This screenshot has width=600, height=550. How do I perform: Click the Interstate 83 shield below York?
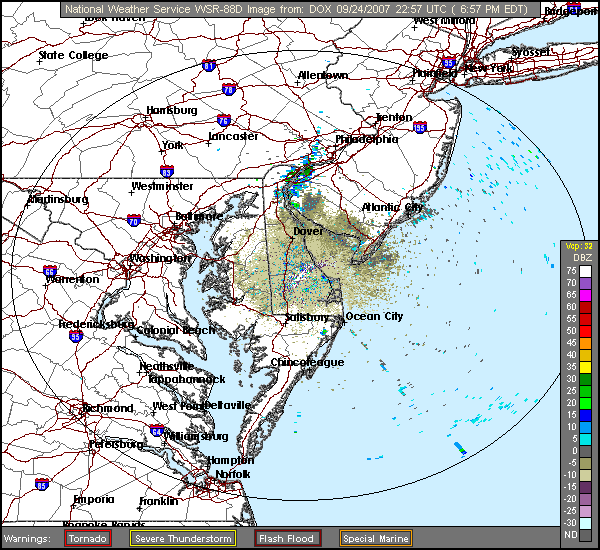tap(167, 171)
